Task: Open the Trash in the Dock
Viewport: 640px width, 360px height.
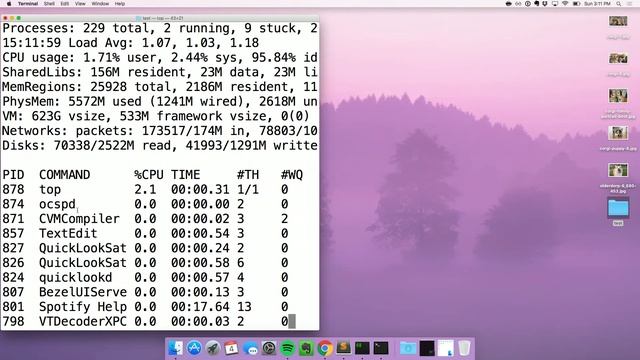Action: [464, 348]
